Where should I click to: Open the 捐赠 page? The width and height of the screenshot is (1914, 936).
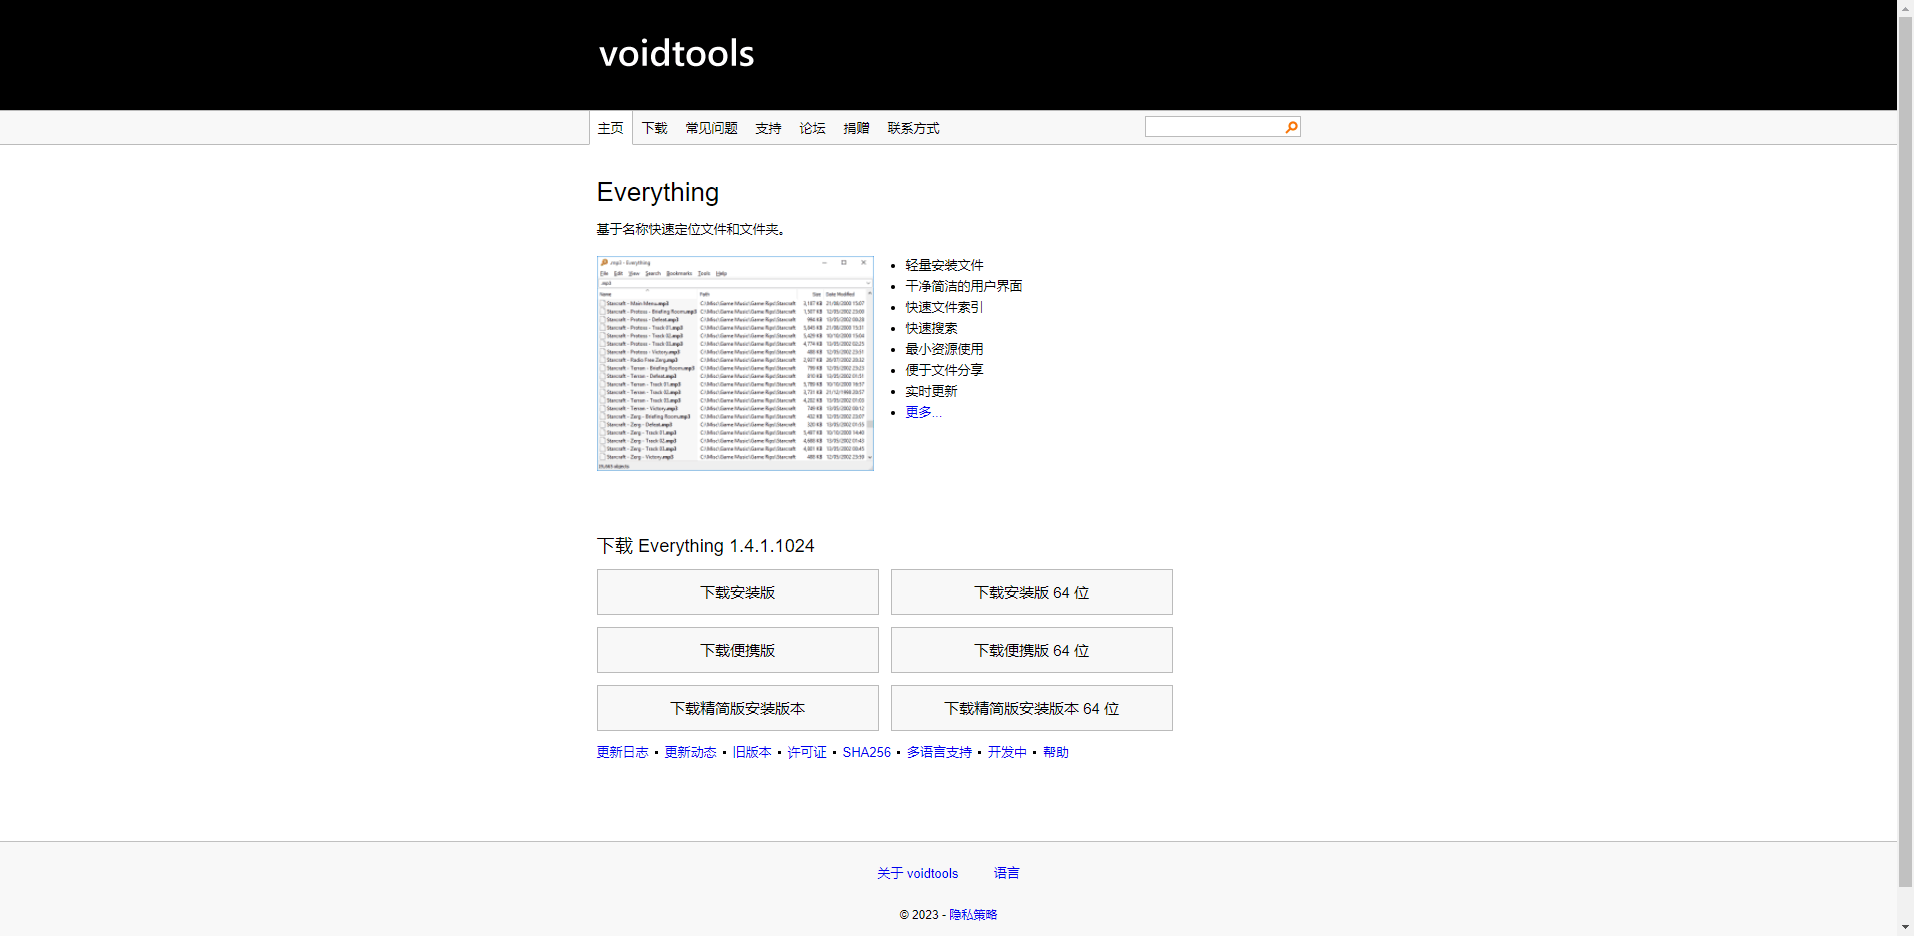tap(856, 127)
